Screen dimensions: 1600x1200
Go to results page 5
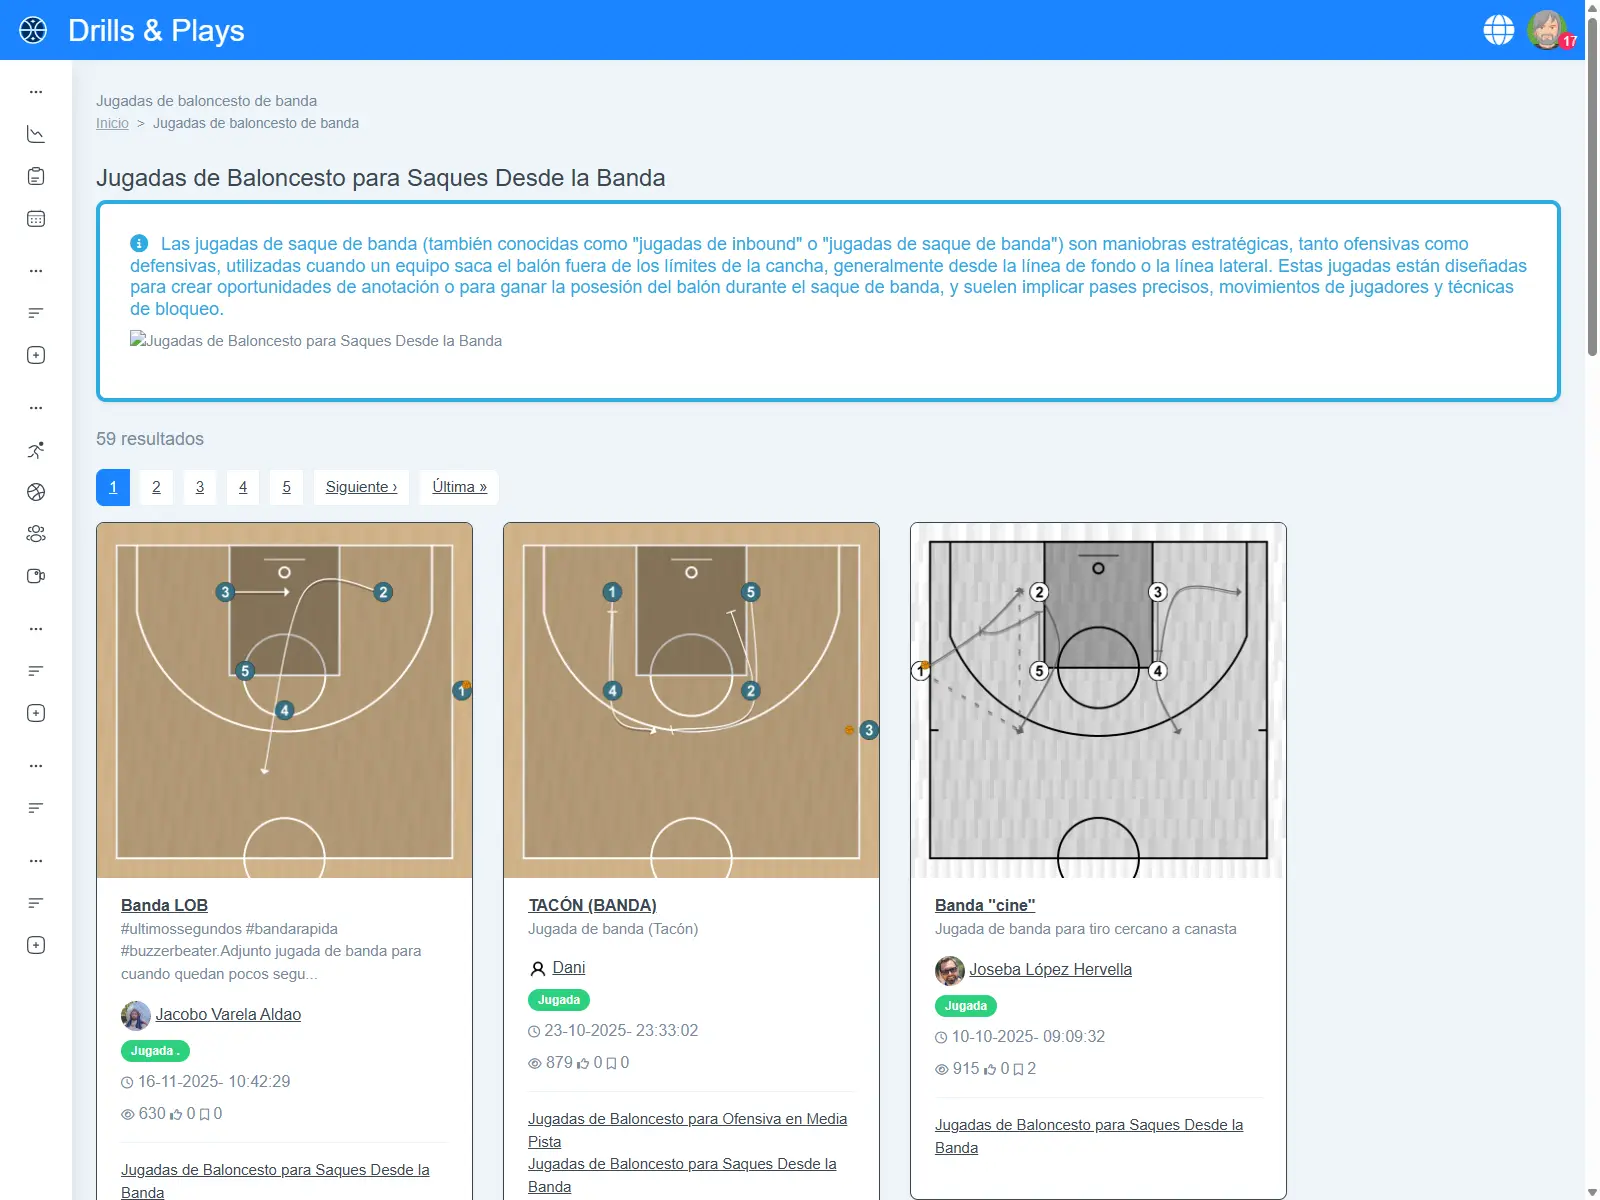[286, 487]
